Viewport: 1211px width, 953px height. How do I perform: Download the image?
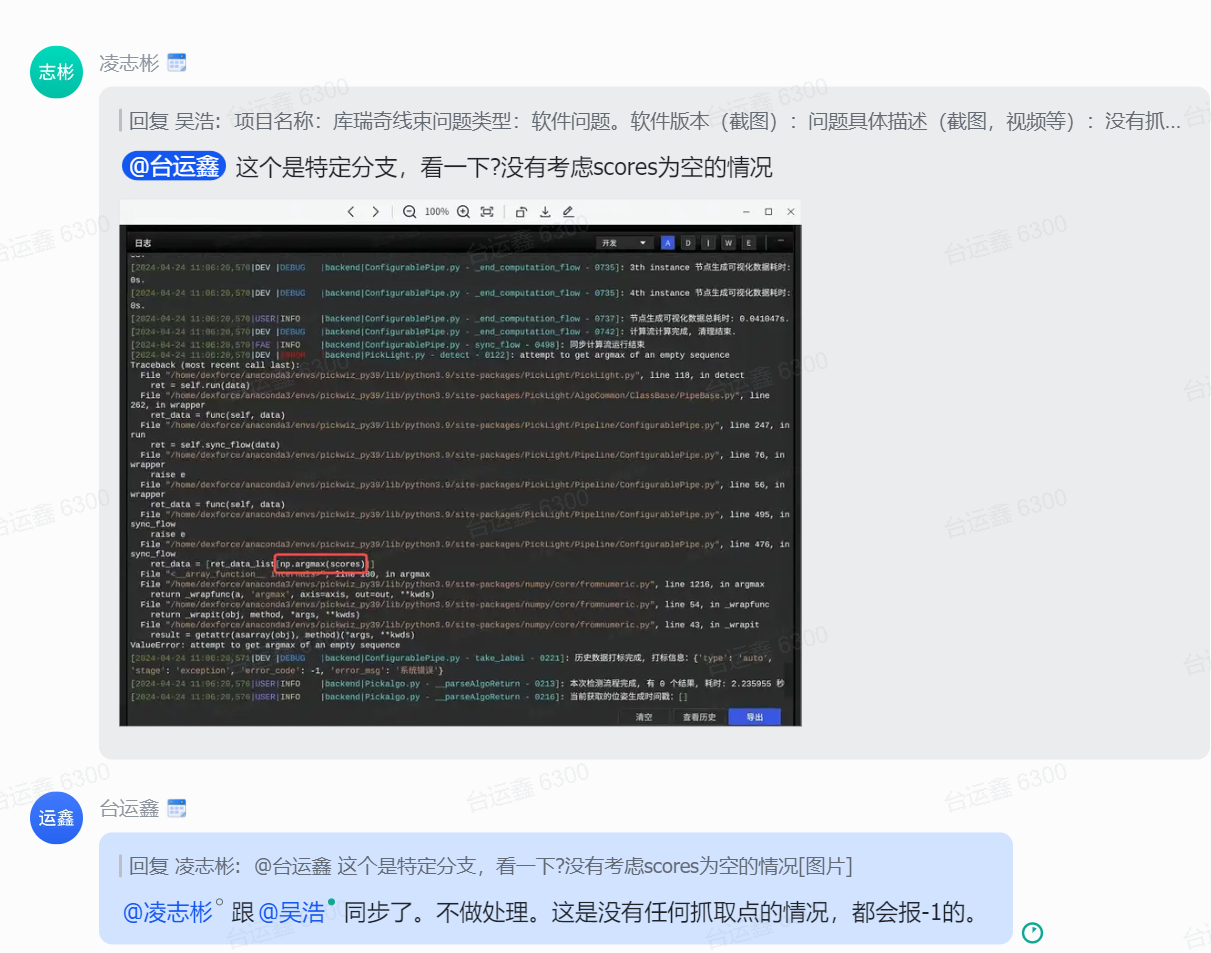(545, 212)
